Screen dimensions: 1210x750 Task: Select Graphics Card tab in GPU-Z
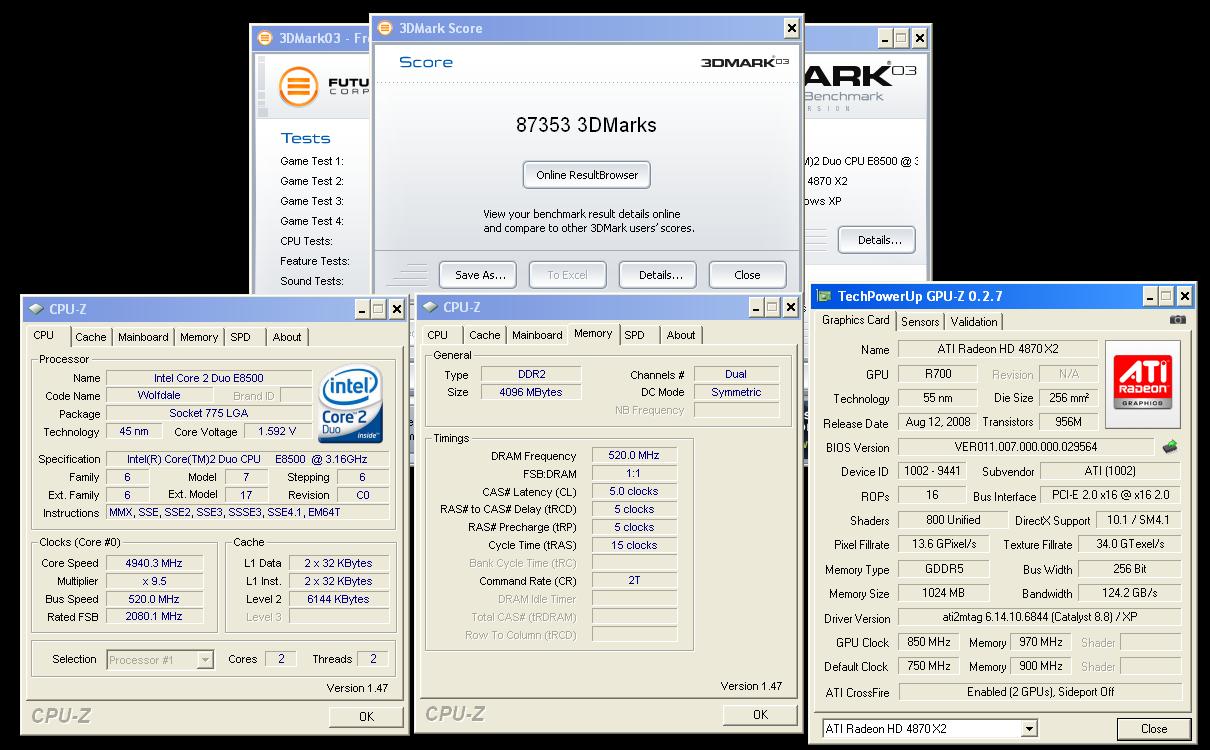coord(856,320)
